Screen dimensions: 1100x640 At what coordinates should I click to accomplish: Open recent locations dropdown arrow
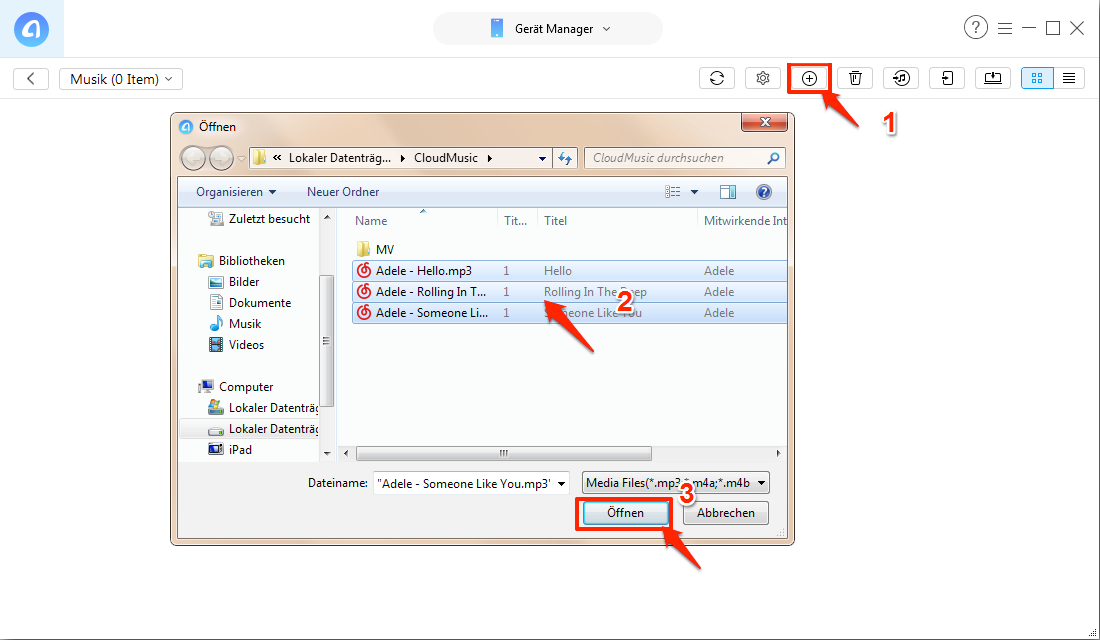(241, 159)
